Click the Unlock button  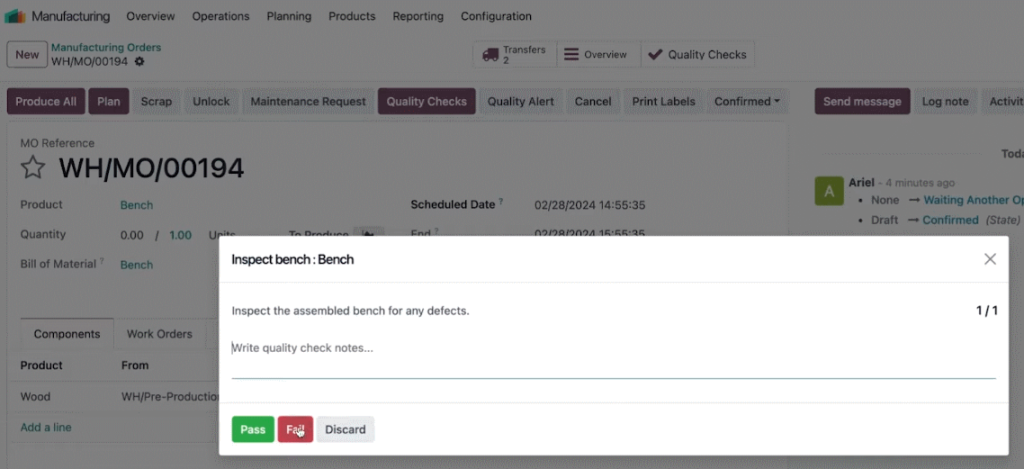[211, 101]
